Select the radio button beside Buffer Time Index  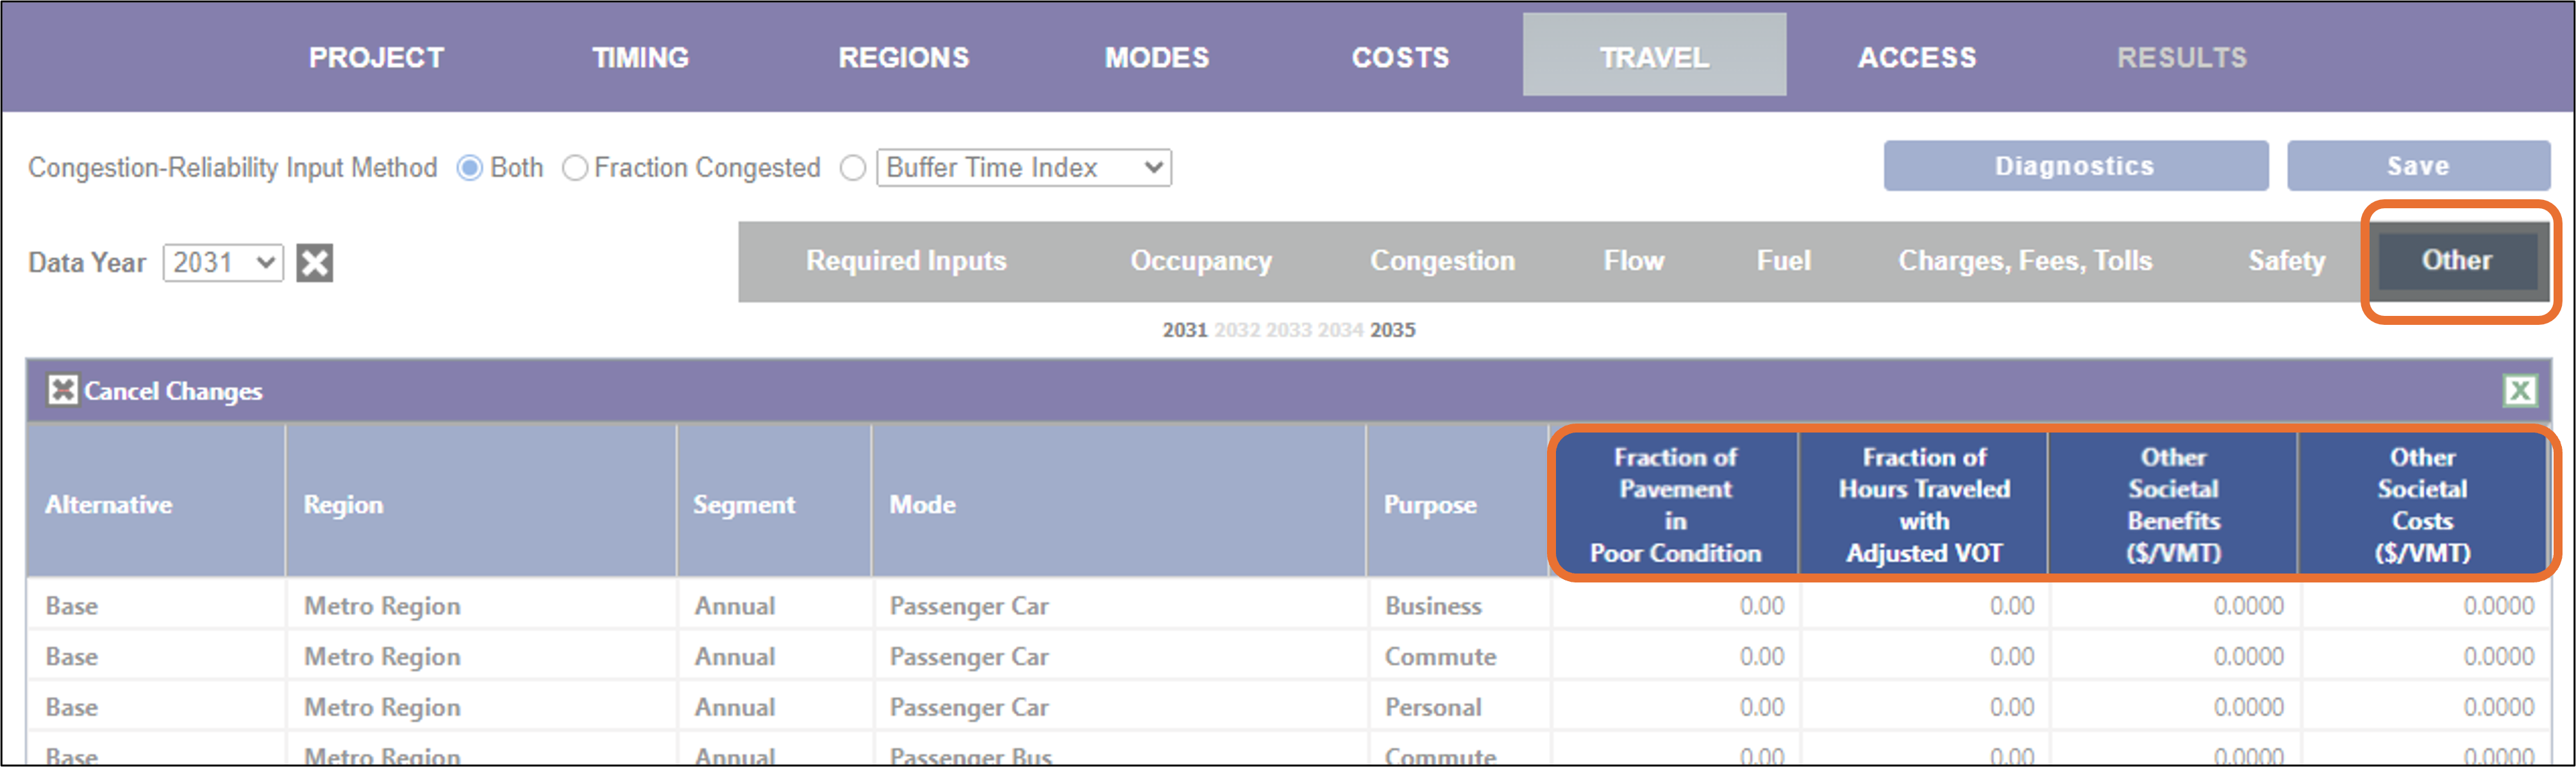tap(853, 168)
